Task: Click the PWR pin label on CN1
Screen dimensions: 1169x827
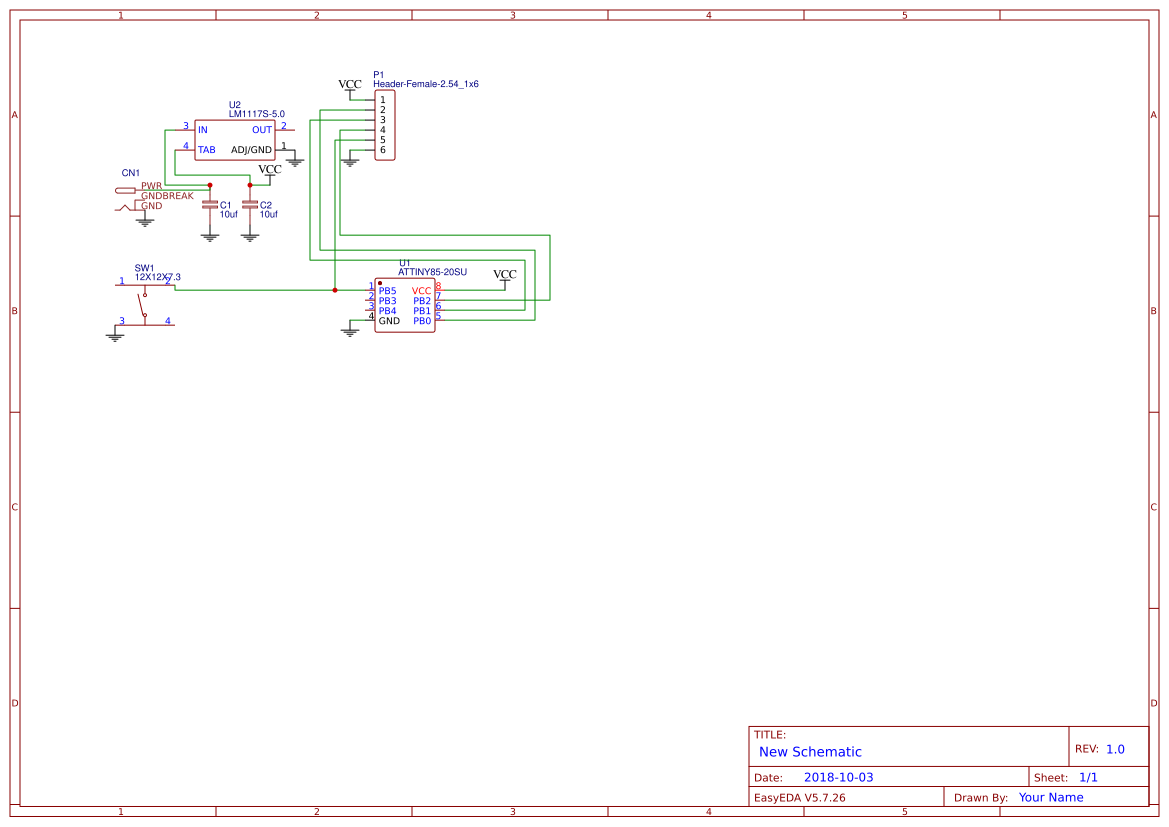Action: [151, 186]
